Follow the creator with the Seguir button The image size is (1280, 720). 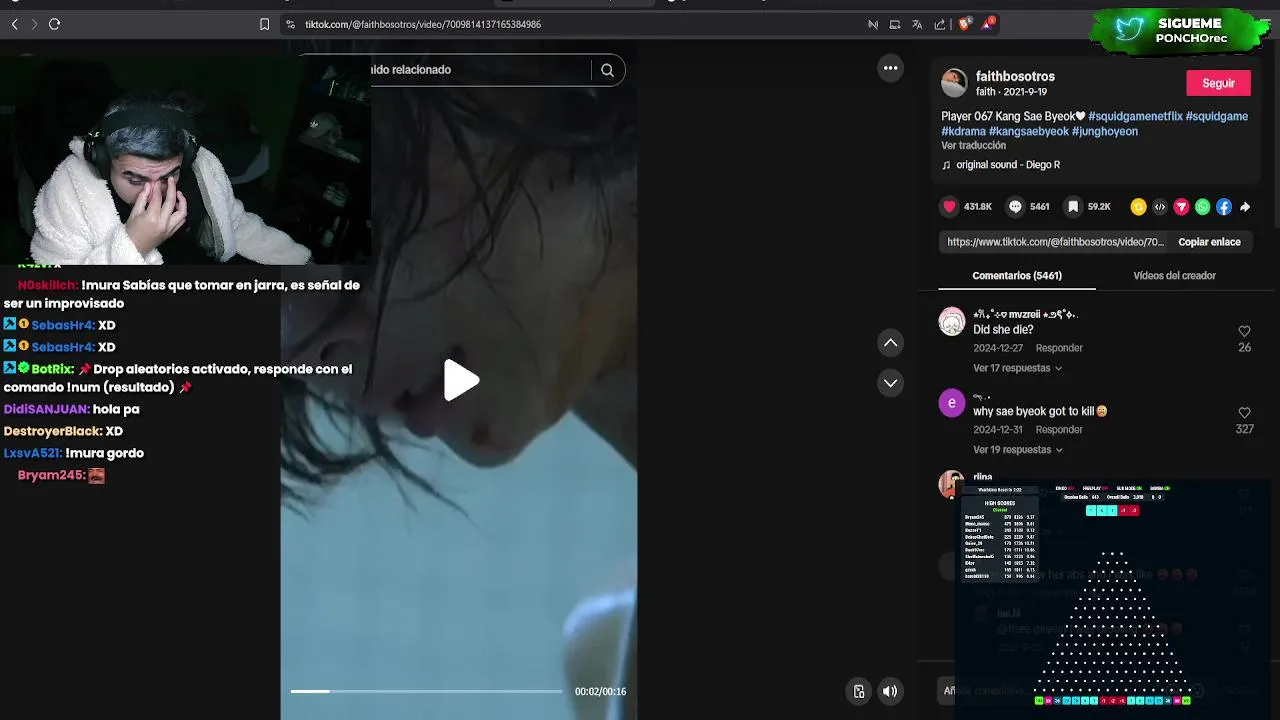point(1218,83)
